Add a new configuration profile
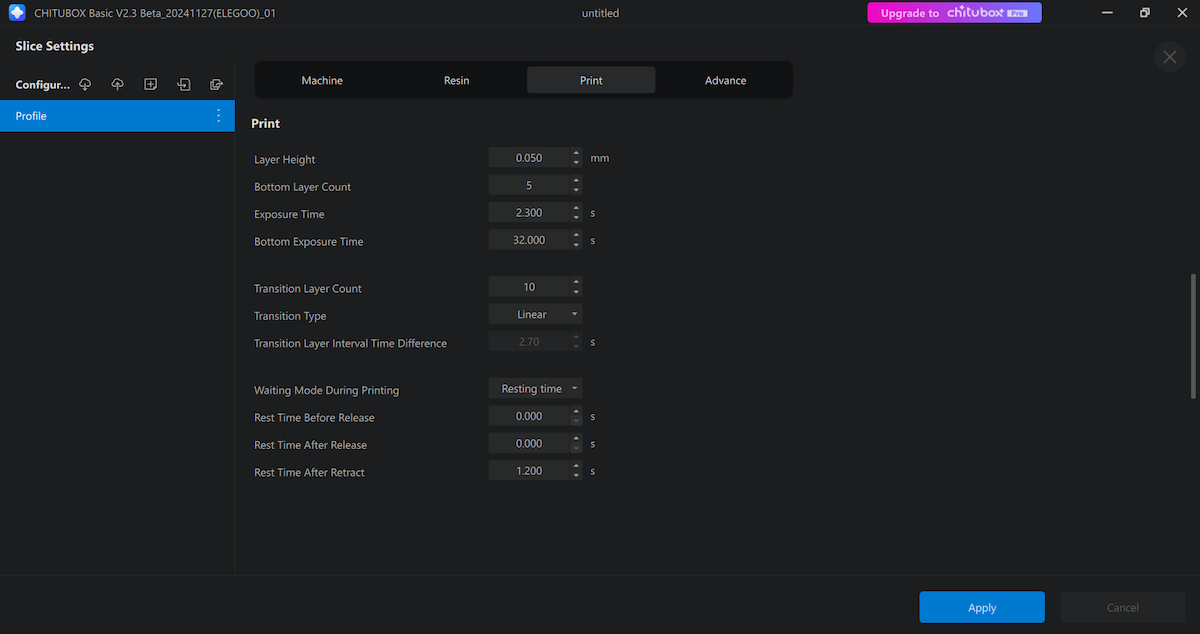Viewport: 1200px width, 634px height. [x=151, y=84]
